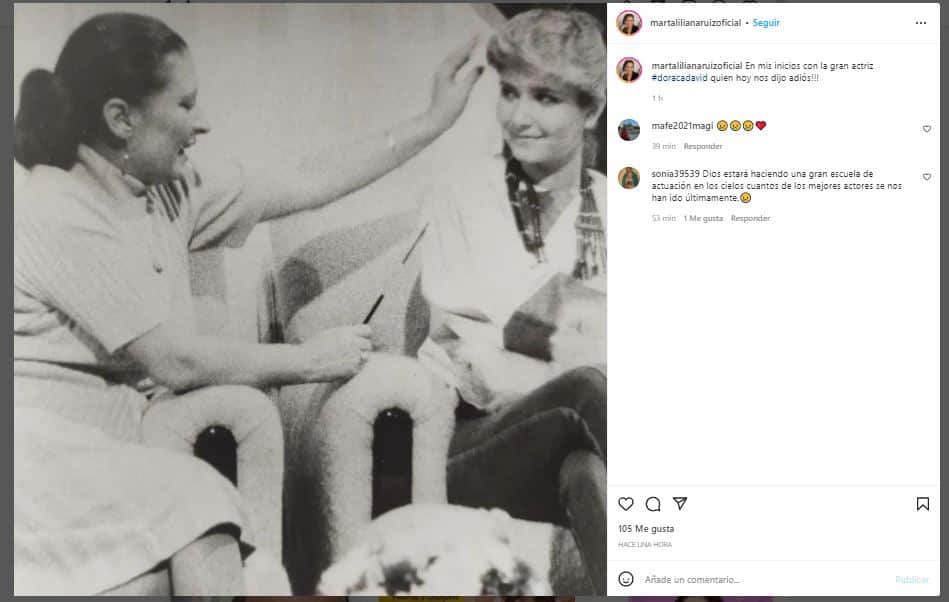The height and width of the screenshot is (602, 949).
Task: Click martalilianaruizoficial profile picture in header
Action: coord(629,23)
